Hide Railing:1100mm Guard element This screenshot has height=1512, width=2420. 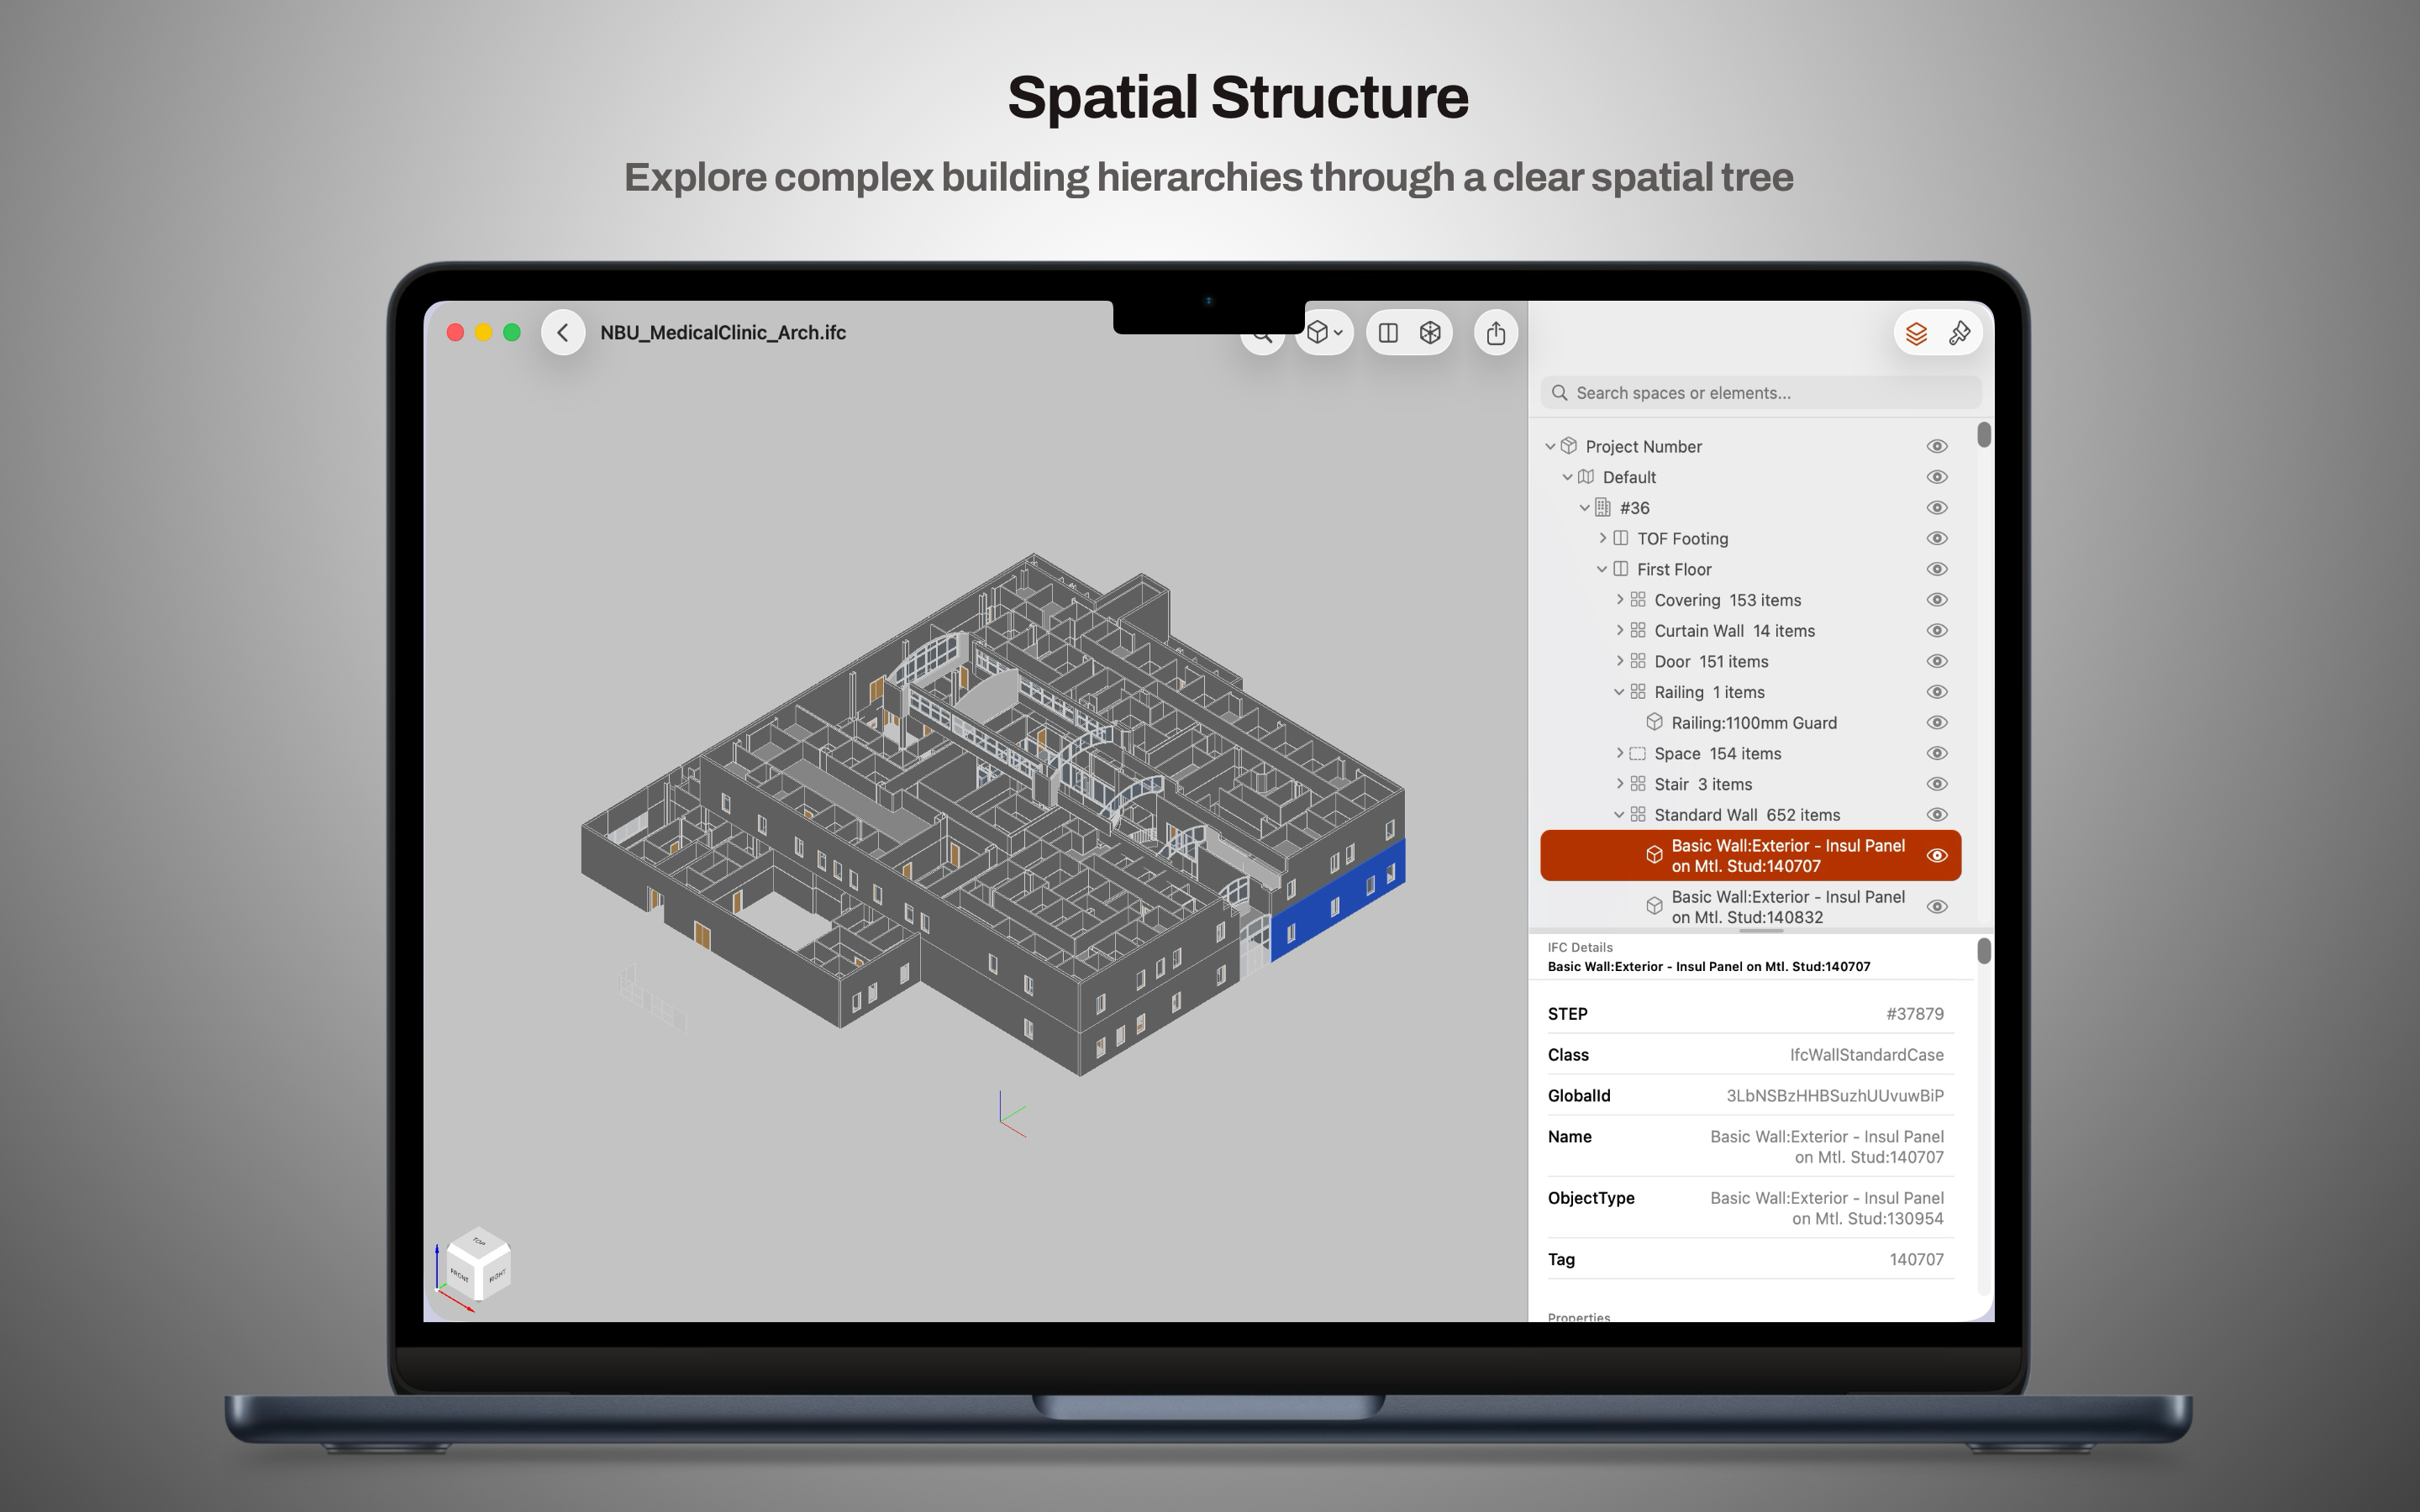tap(1937, 722)
